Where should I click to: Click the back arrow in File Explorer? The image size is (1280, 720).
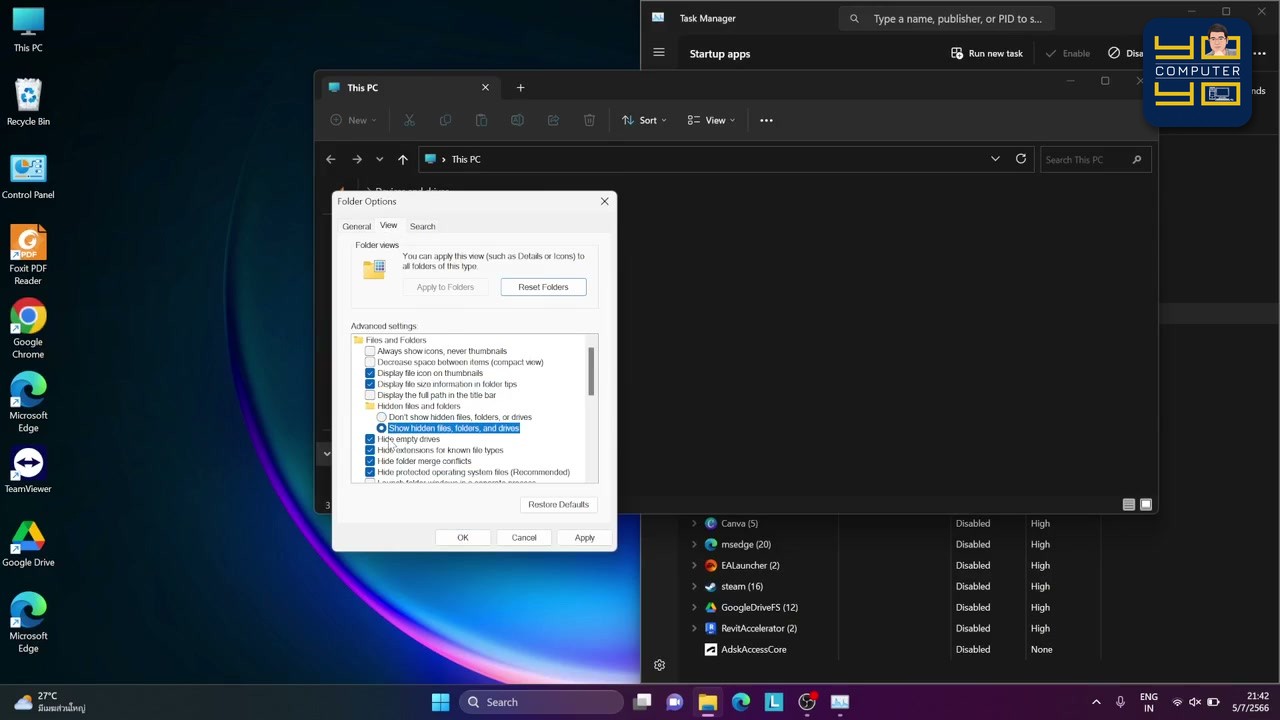click(x=331, y=159)
